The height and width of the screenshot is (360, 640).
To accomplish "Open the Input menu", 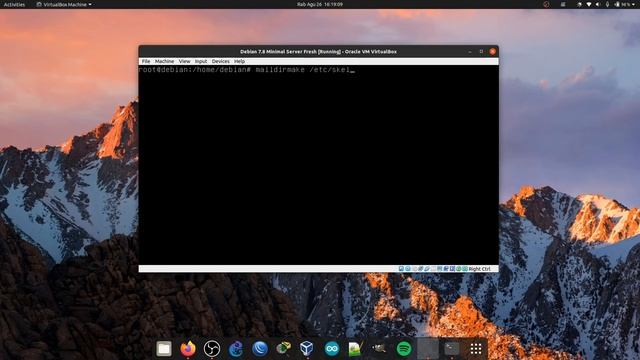I will pos(201,61).
